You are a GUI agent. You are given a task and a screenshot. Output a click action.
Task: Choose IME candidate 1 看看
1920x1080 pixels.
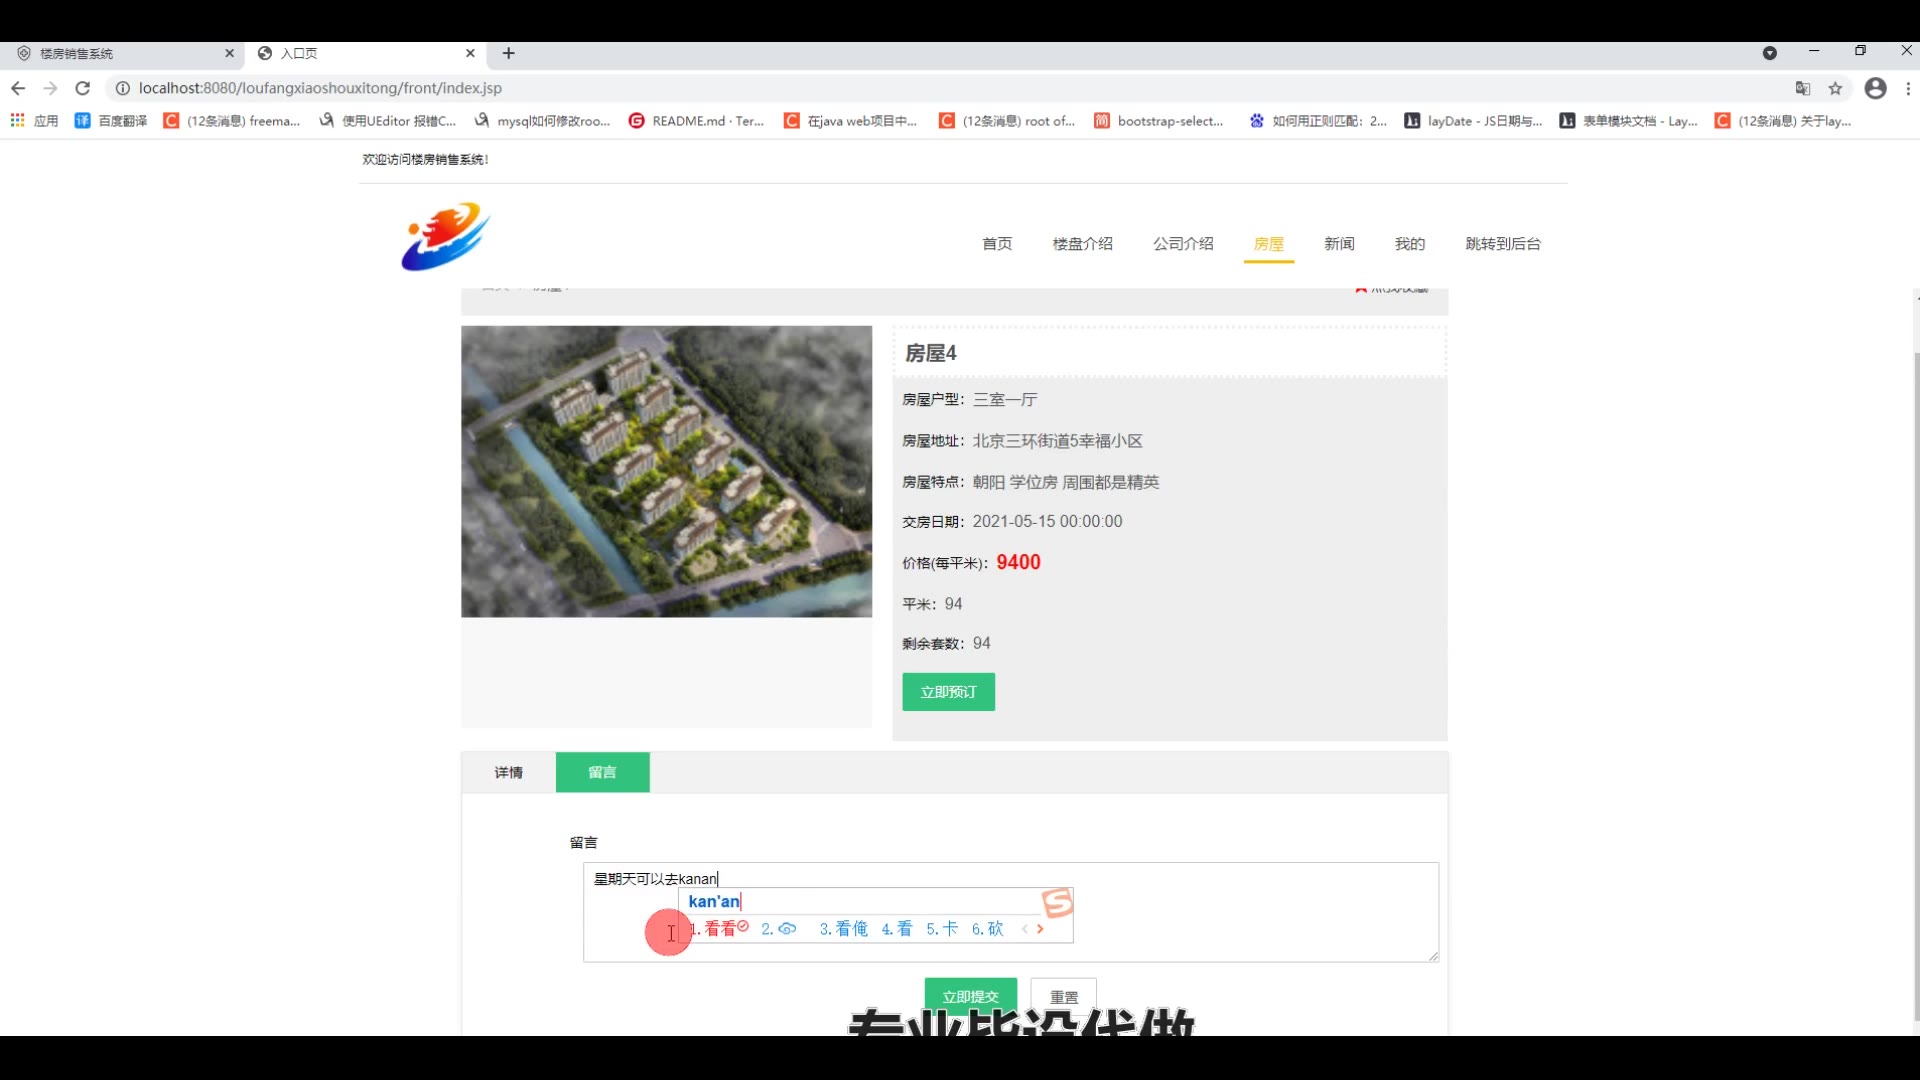(x=719, y=929)
